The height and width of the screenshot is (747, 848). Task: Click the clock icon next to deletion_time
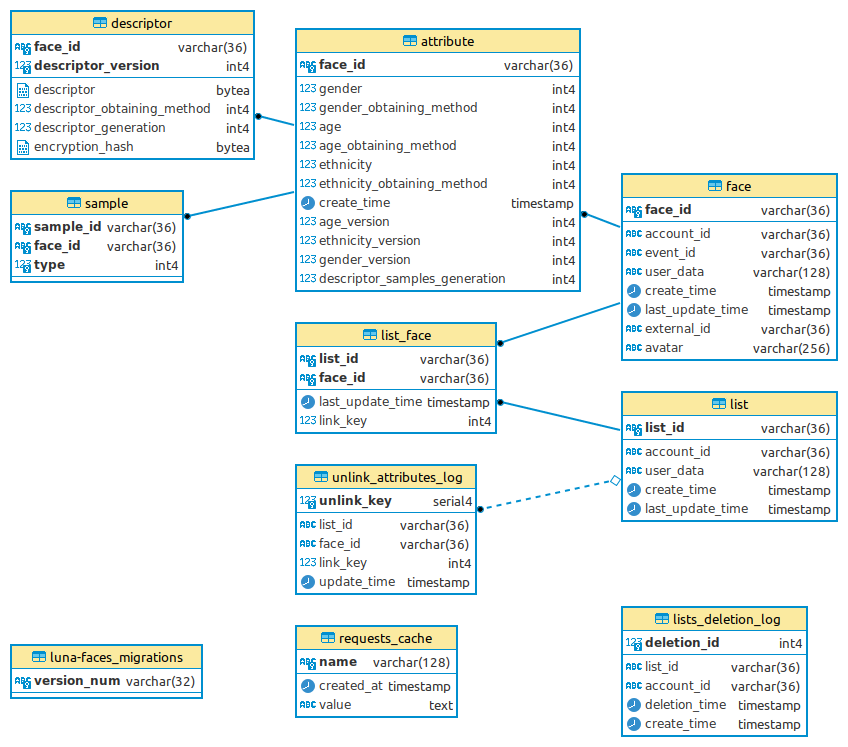(x=633, y=704)
